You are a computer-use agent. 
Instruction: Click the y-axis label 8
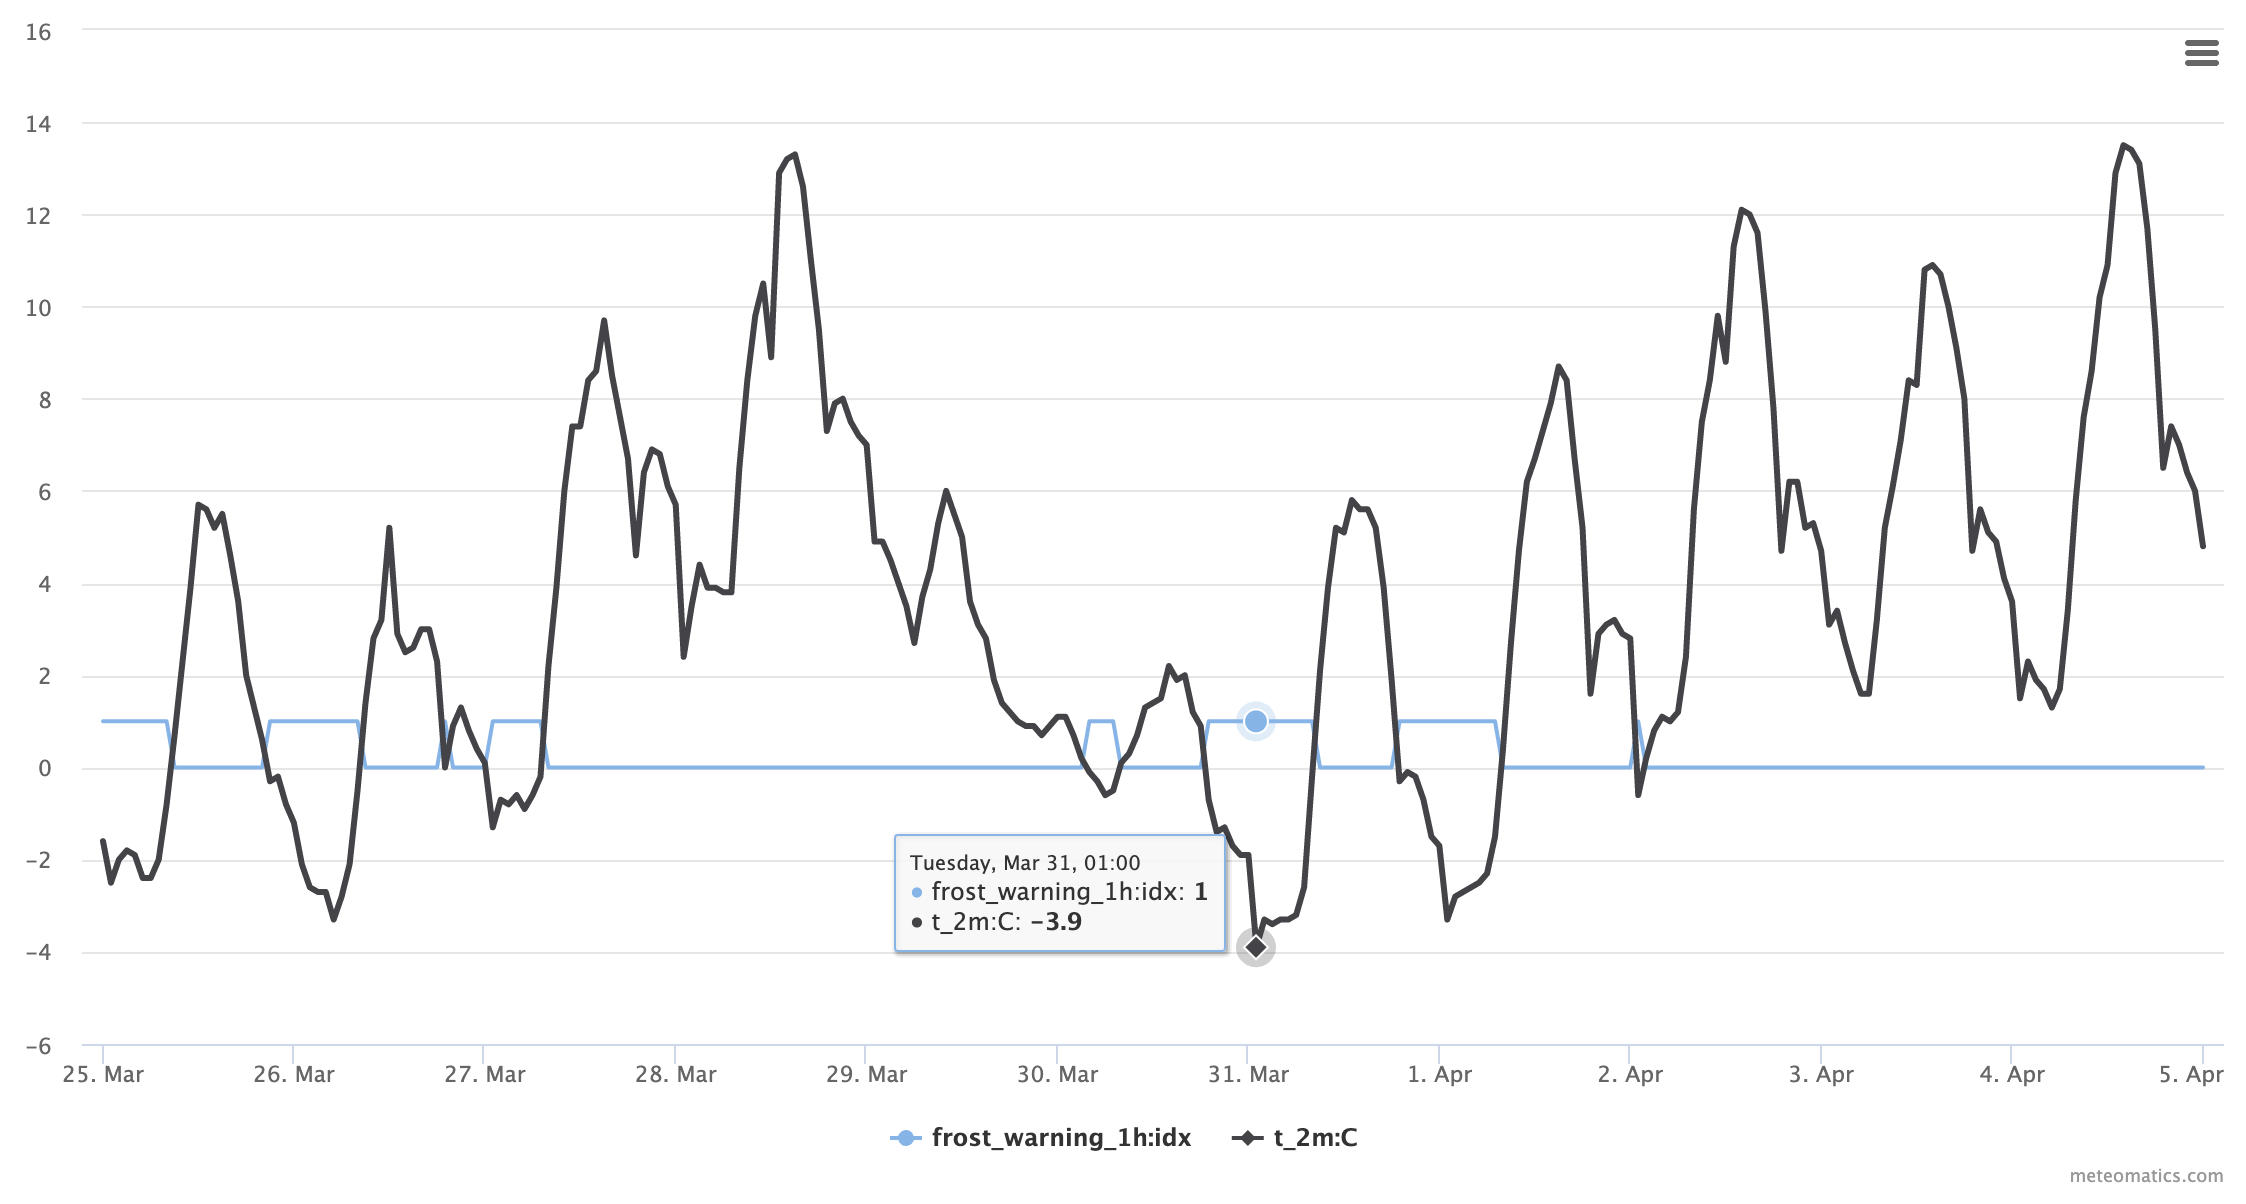coord(45,400)
